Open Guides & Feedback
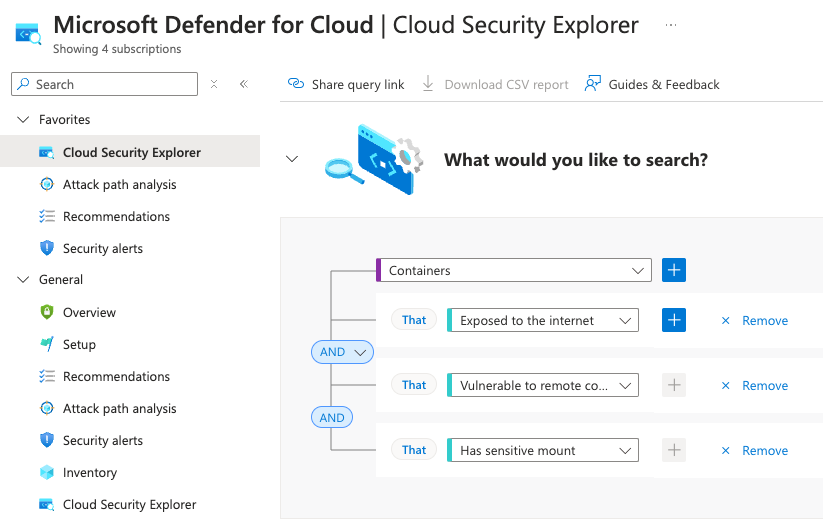 pyautogui.click(x=652, y=84)
